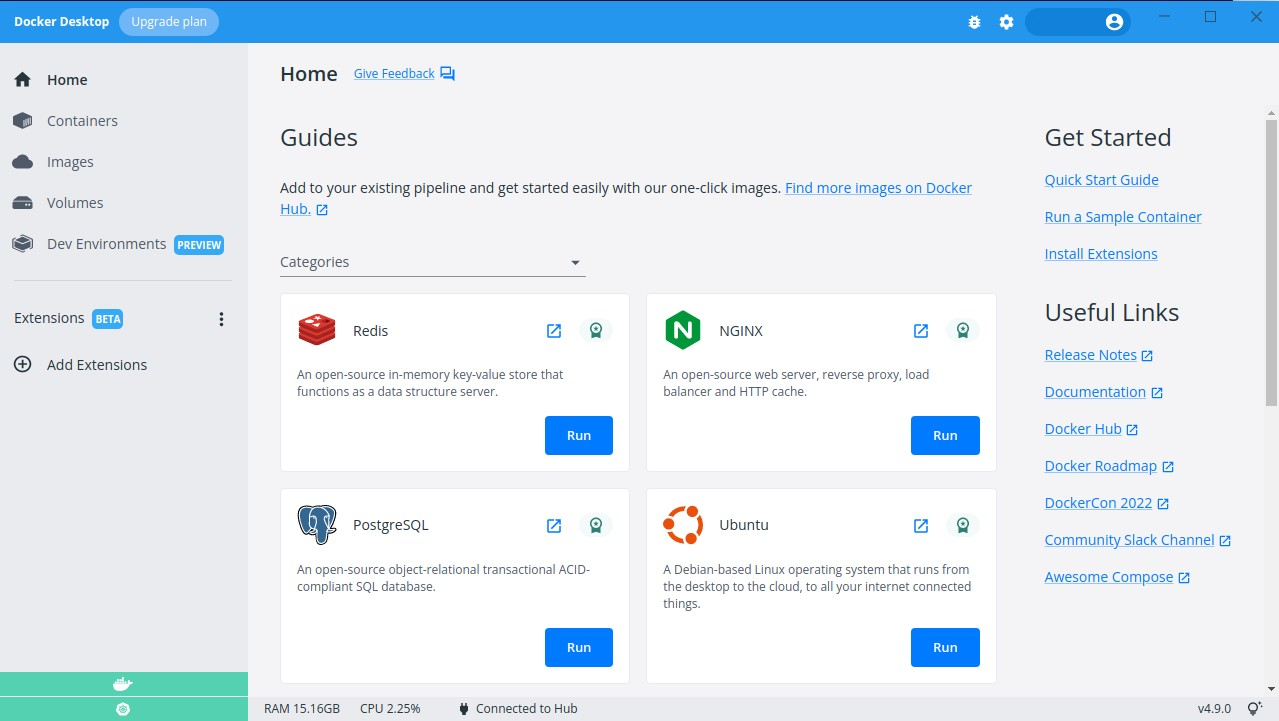Screen dimensions: 1279x721
Task: Click the NGINX logo
Action: click(x=683, y=330)
